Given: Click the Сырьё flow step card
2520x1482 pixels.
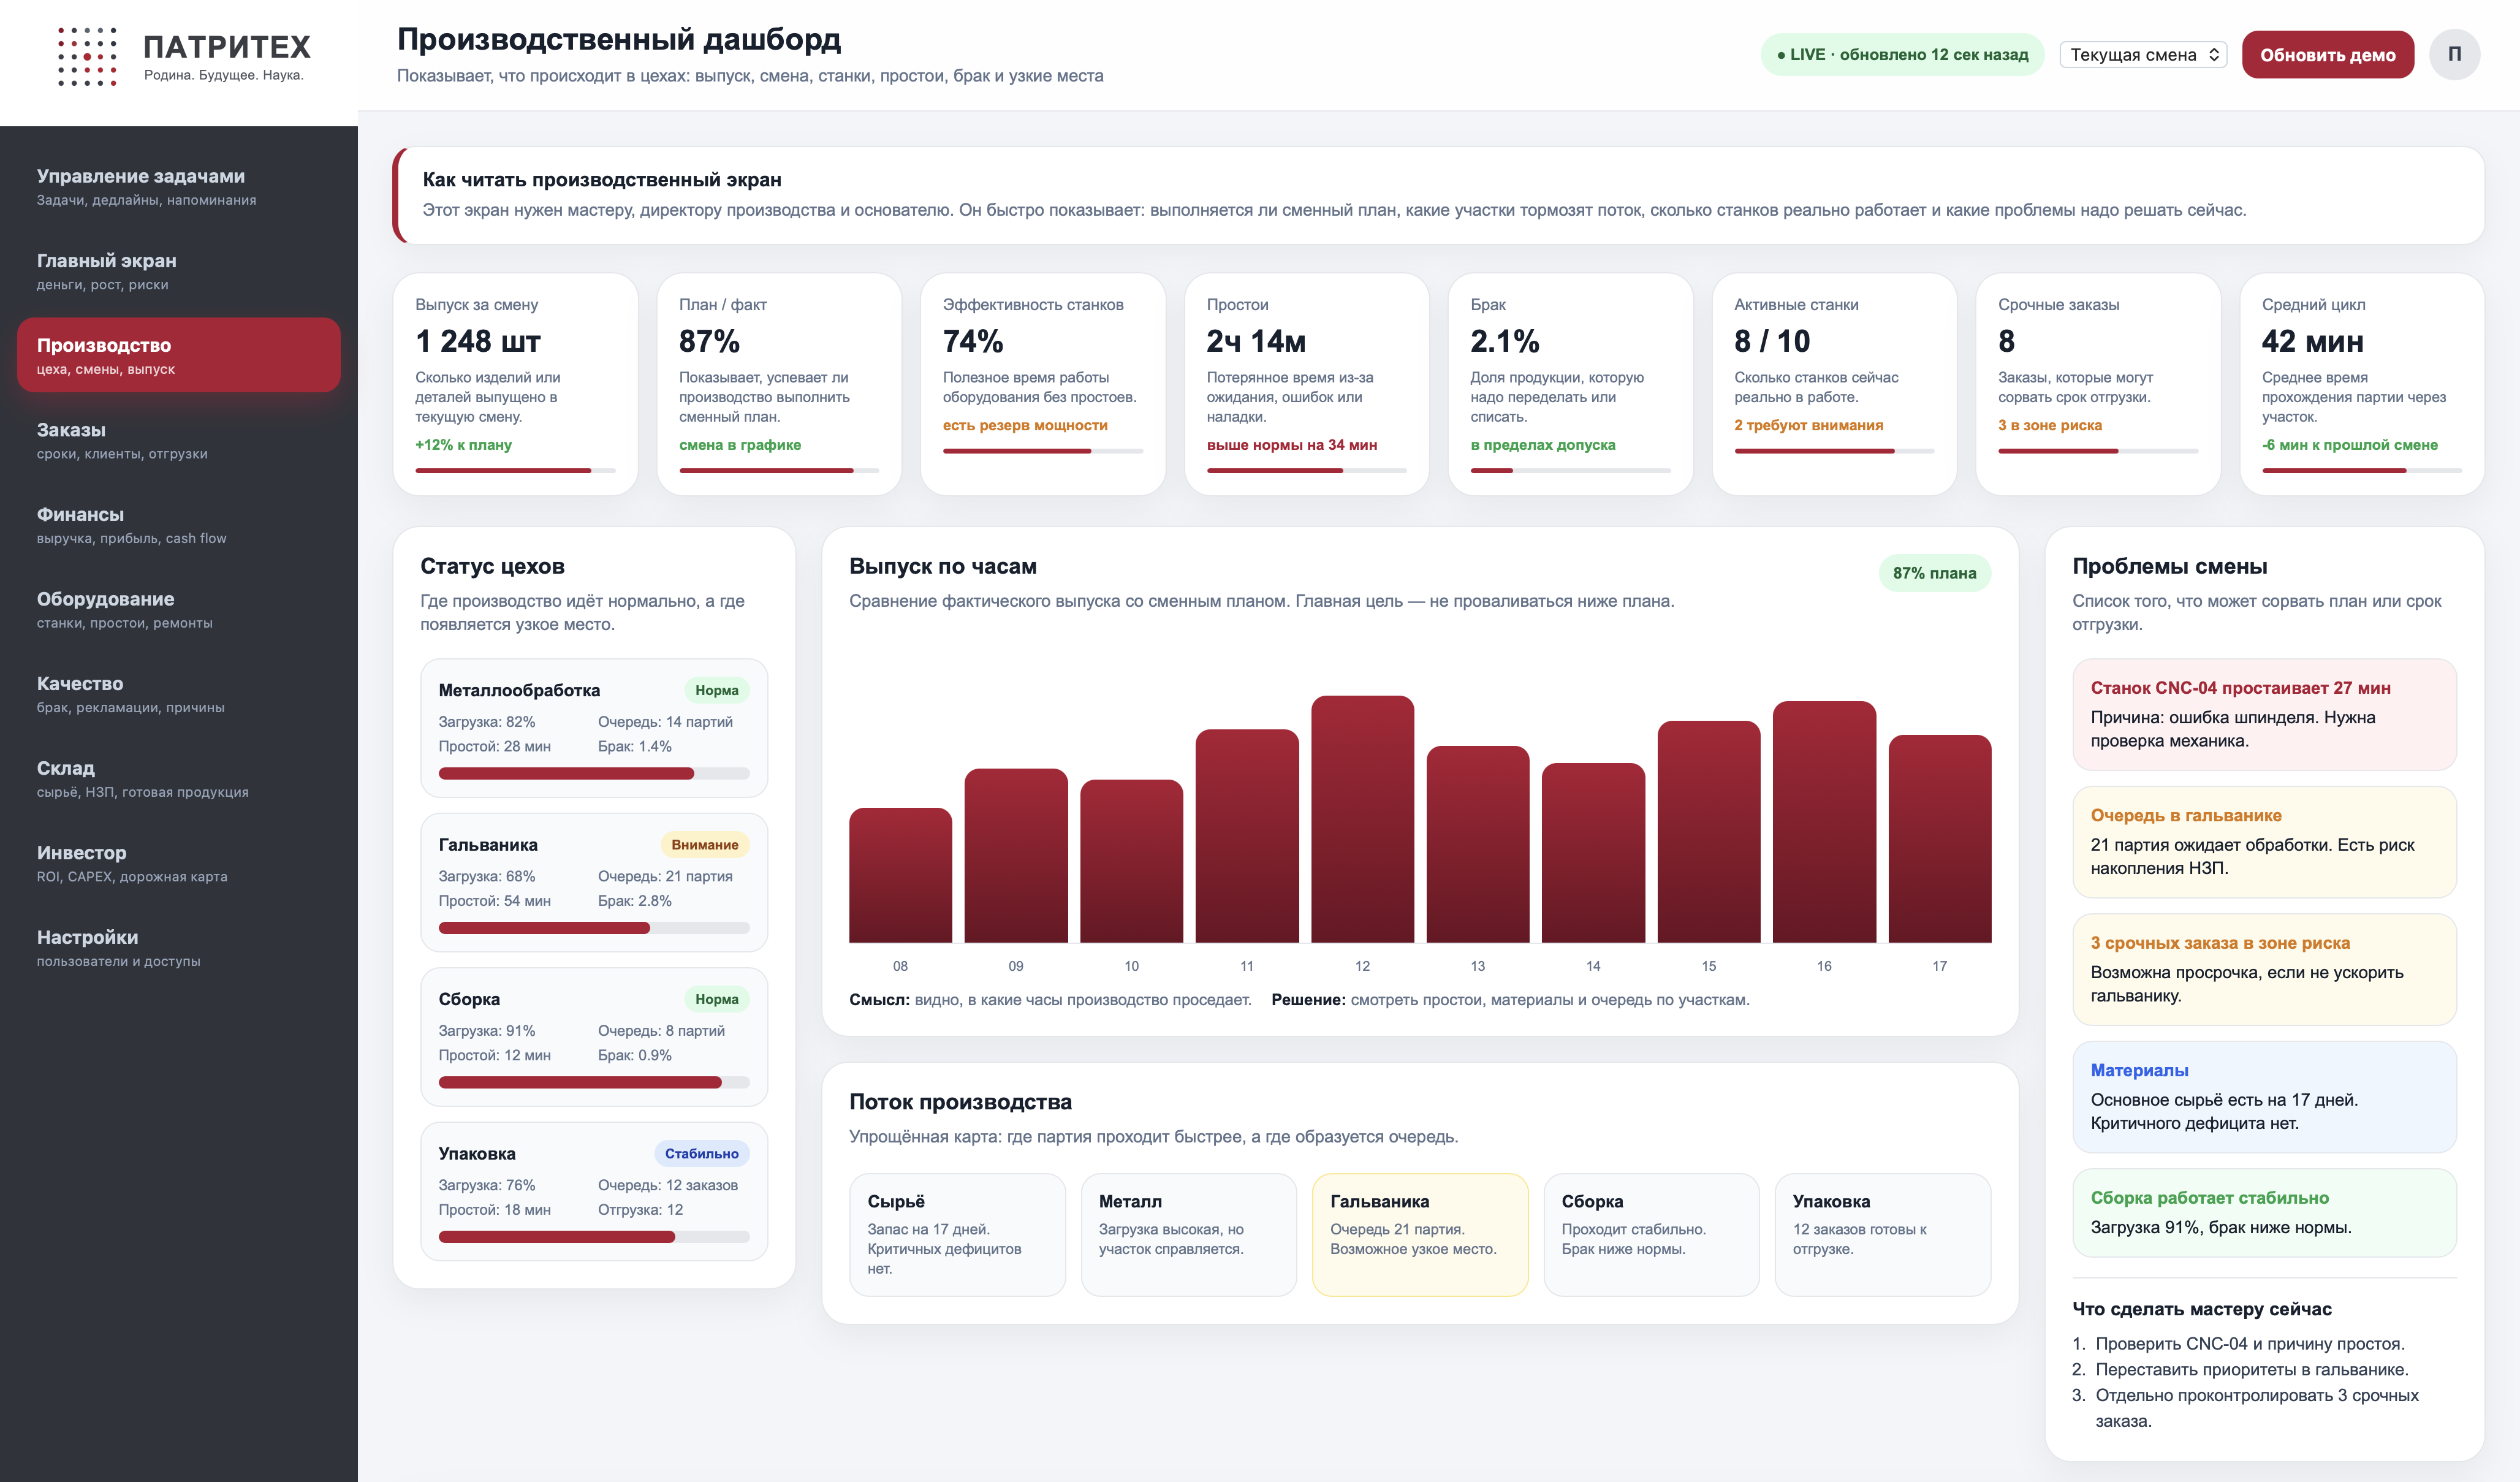Looking at the screenshot, I should coord(957,1235).
